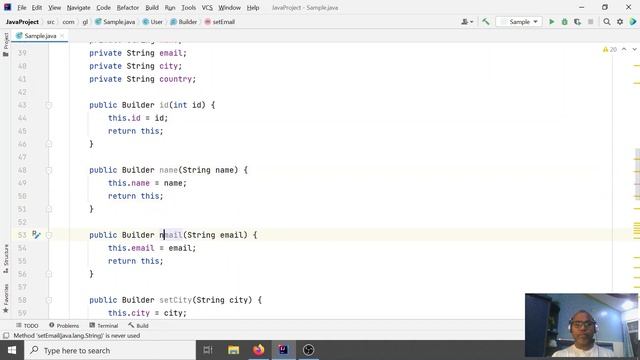Run with coverage icon in toolbar
640x360 pixels.
(577, 22)
